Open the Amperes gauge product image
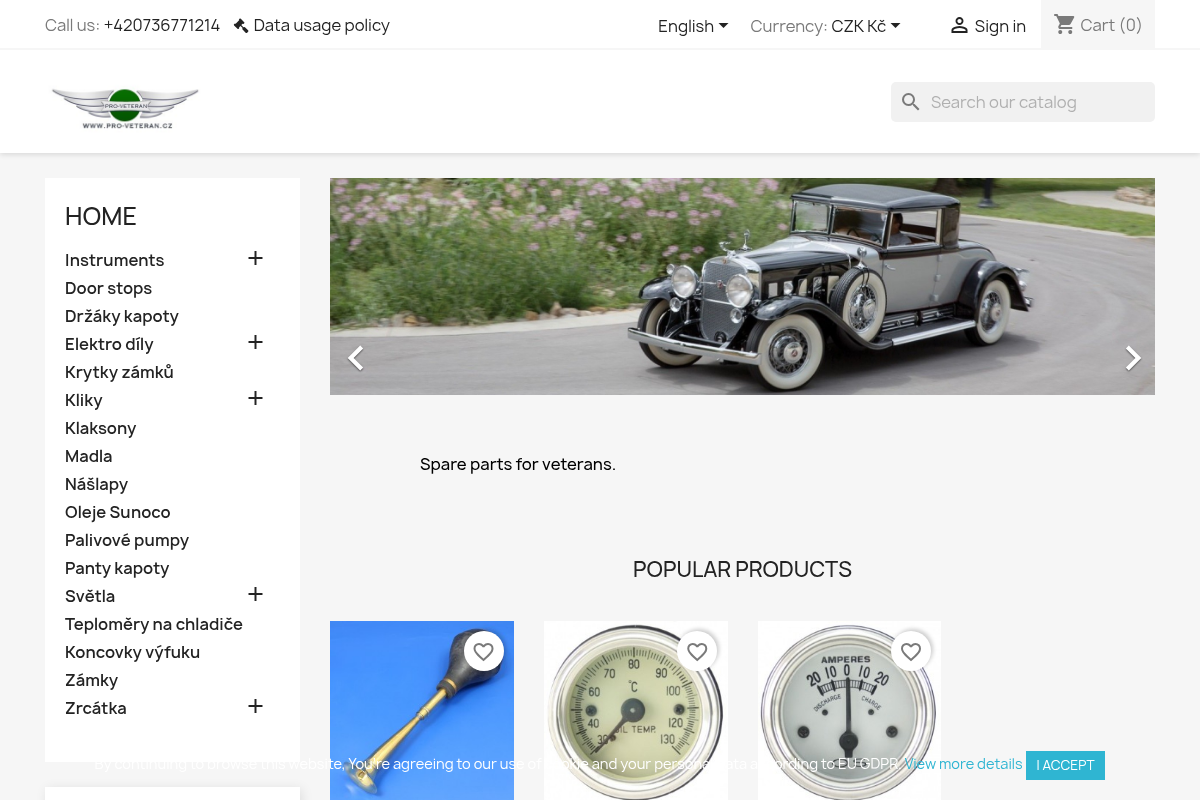The width and height of the screenshot is (1200, 800). coord(849,710)
